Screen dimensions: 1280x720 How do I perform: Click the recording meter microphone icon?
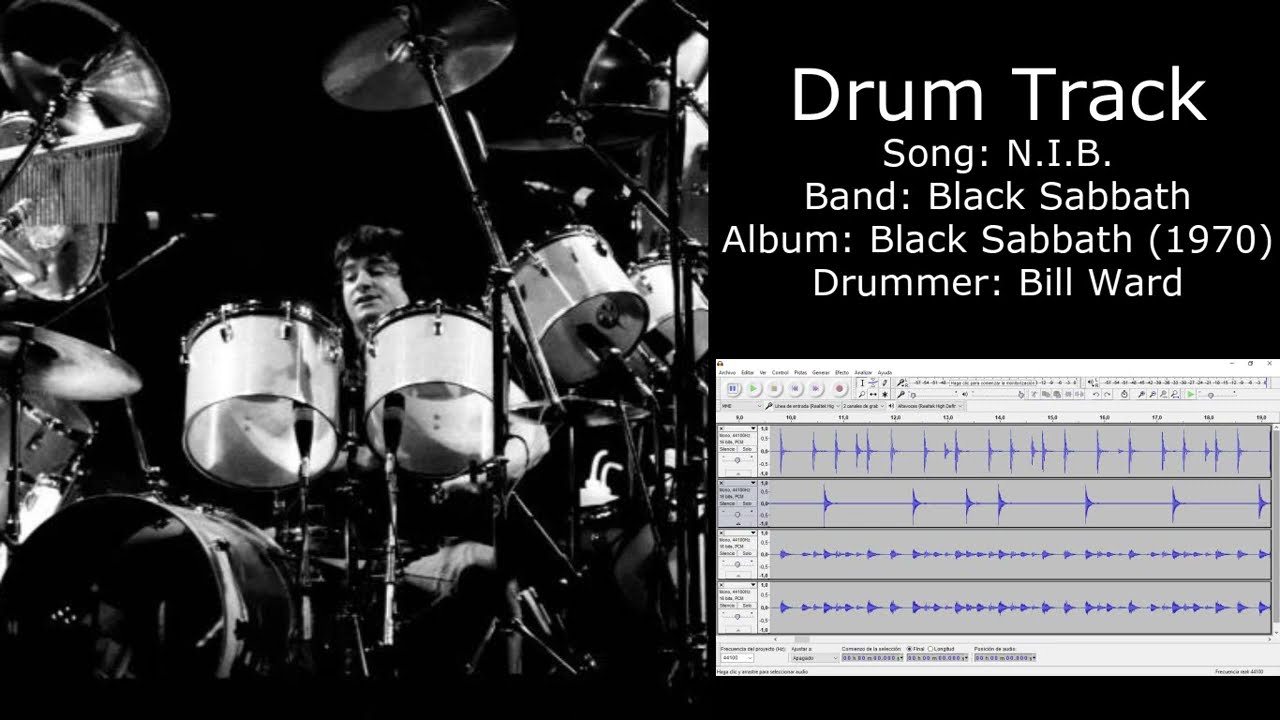(901, 383)
